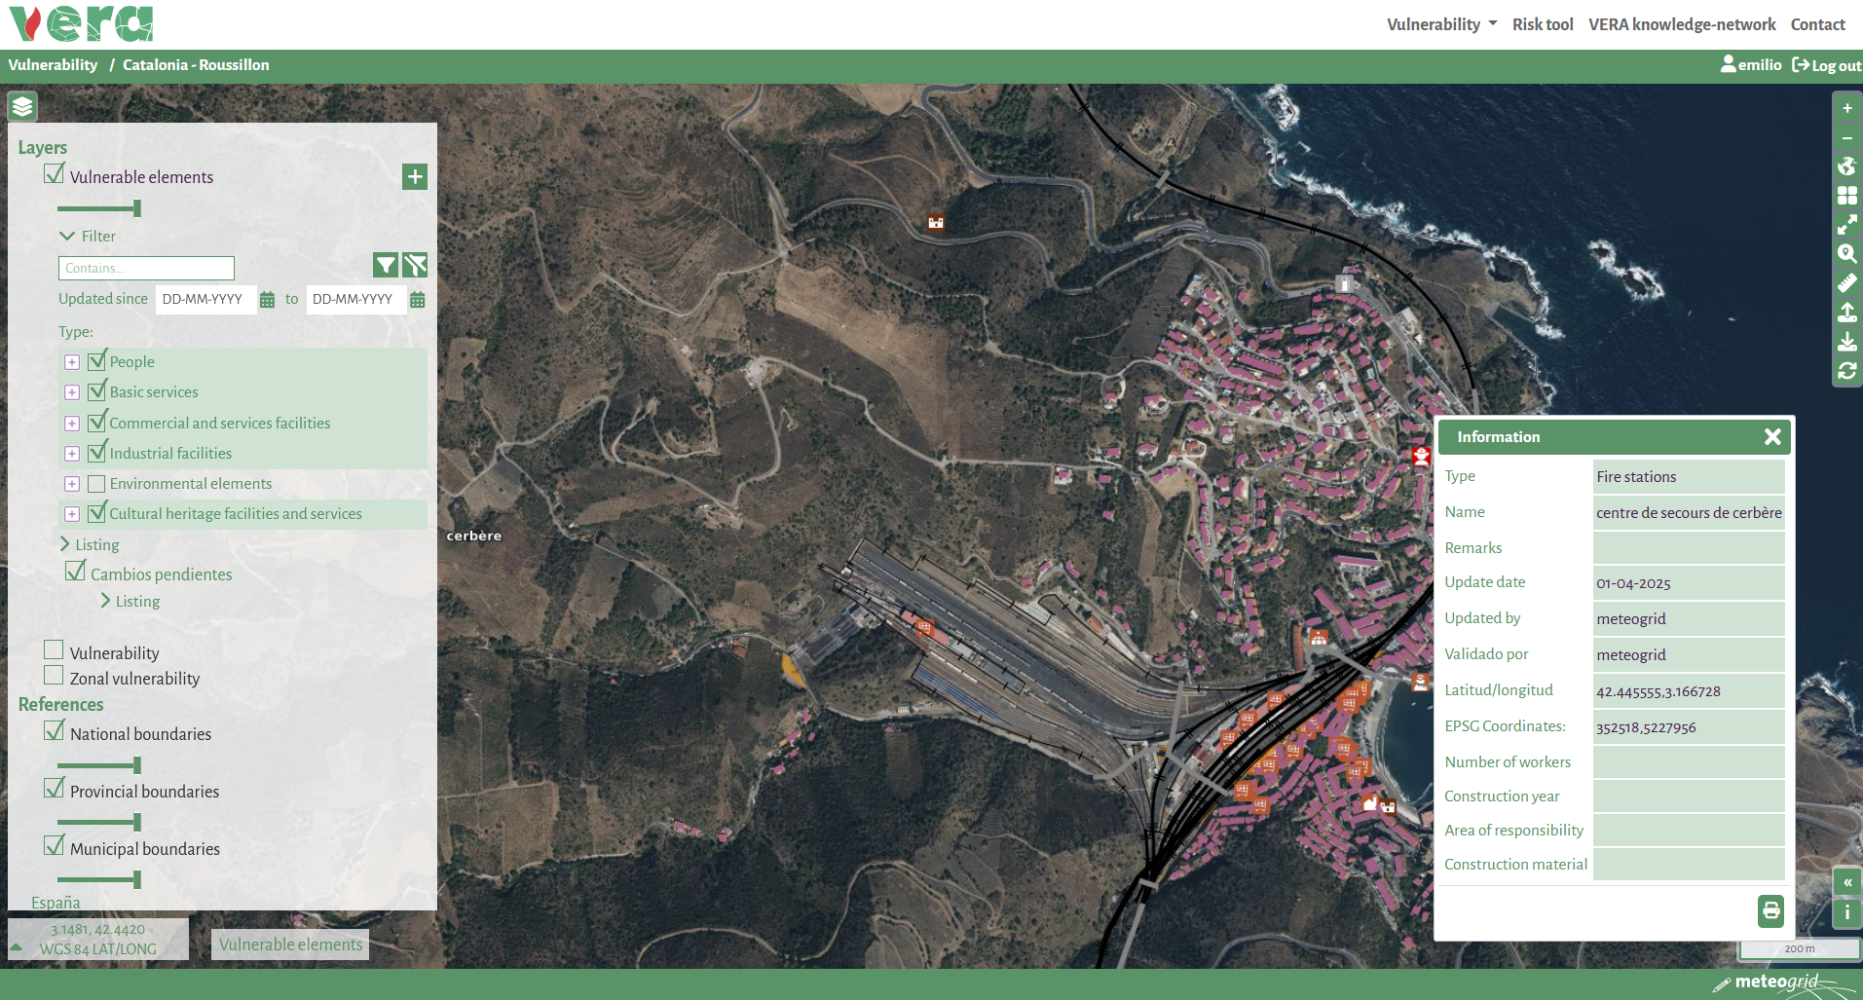The width and height of the screenshot is (1863, 1000).
Task: Open the layers panel toggle icon
Action: (x=21, y=106)
